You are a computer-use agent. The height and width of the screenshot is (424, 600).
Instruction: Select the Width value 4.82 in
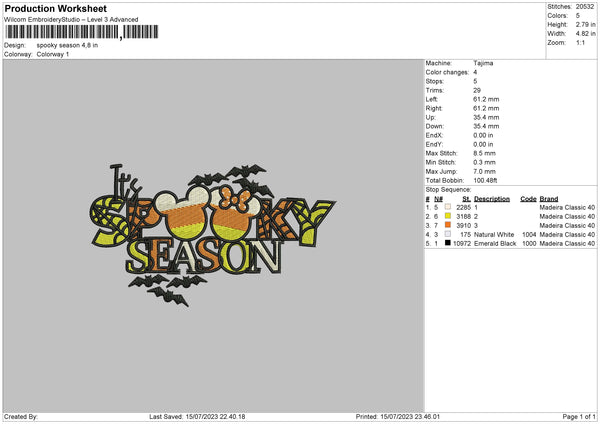585,34
